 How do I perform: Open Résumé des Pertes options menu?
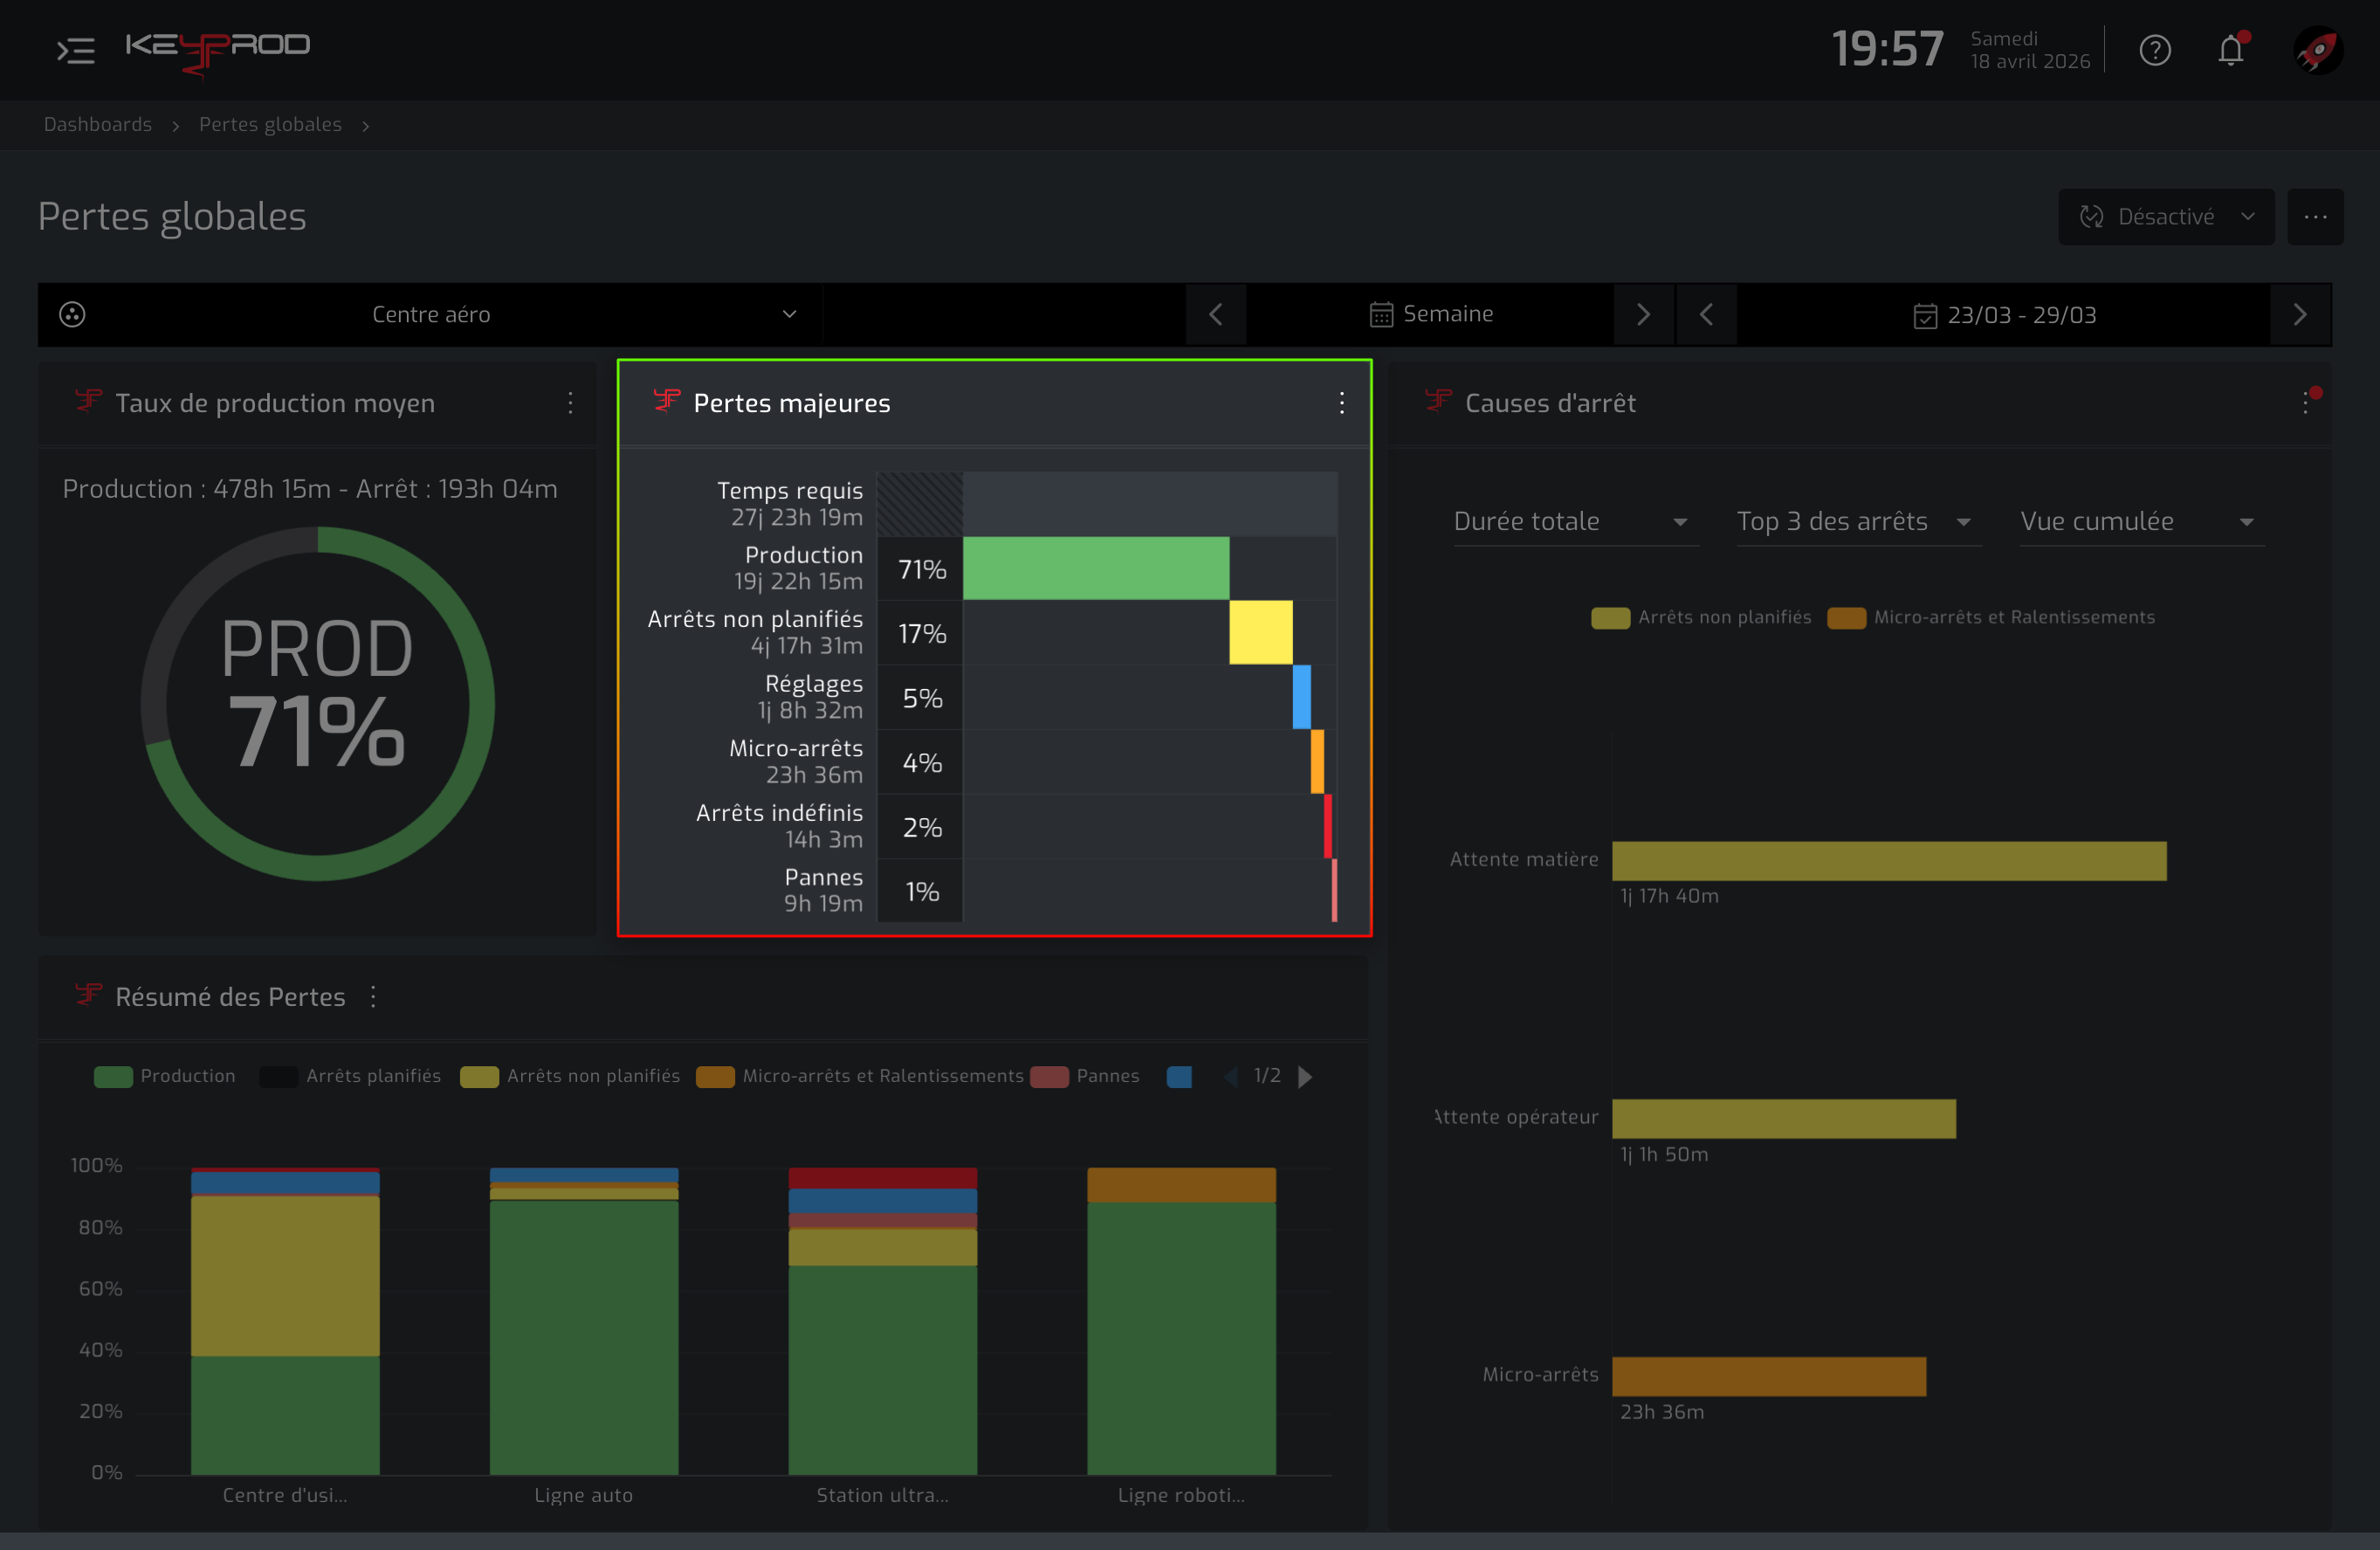[373, 997]
